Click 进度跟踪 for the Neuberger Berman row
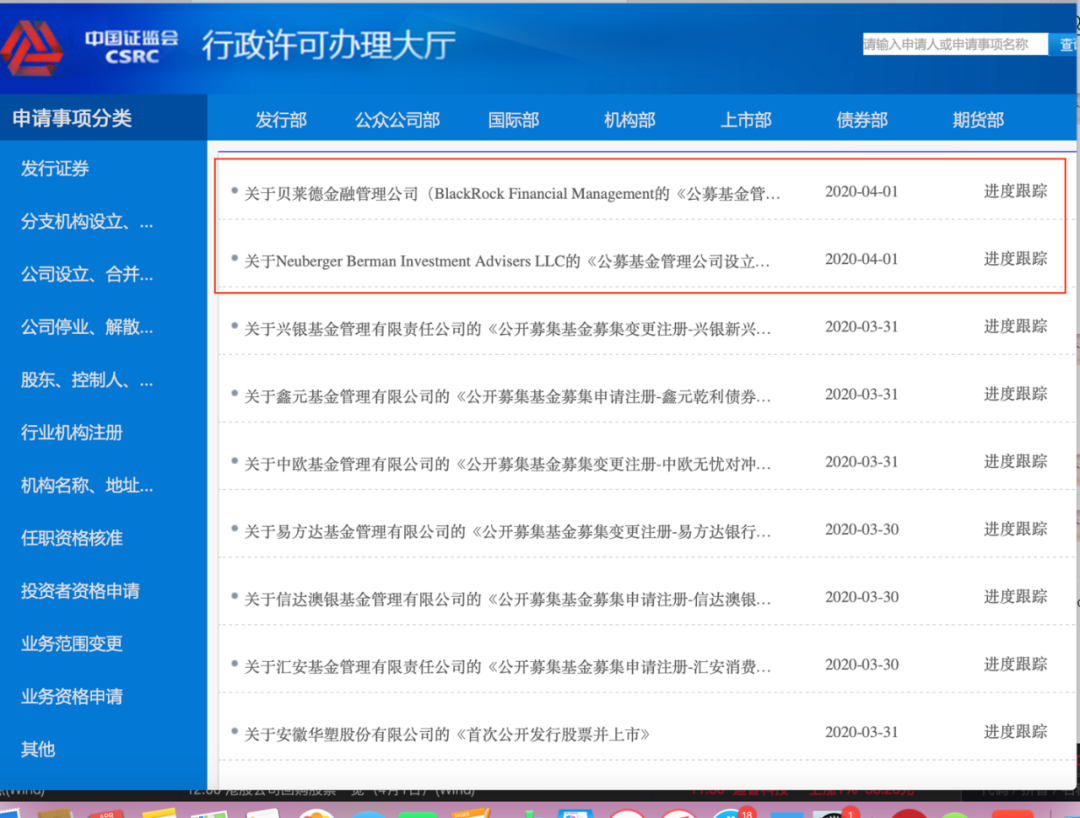 pyautogui.click(x=1015, y=259)
